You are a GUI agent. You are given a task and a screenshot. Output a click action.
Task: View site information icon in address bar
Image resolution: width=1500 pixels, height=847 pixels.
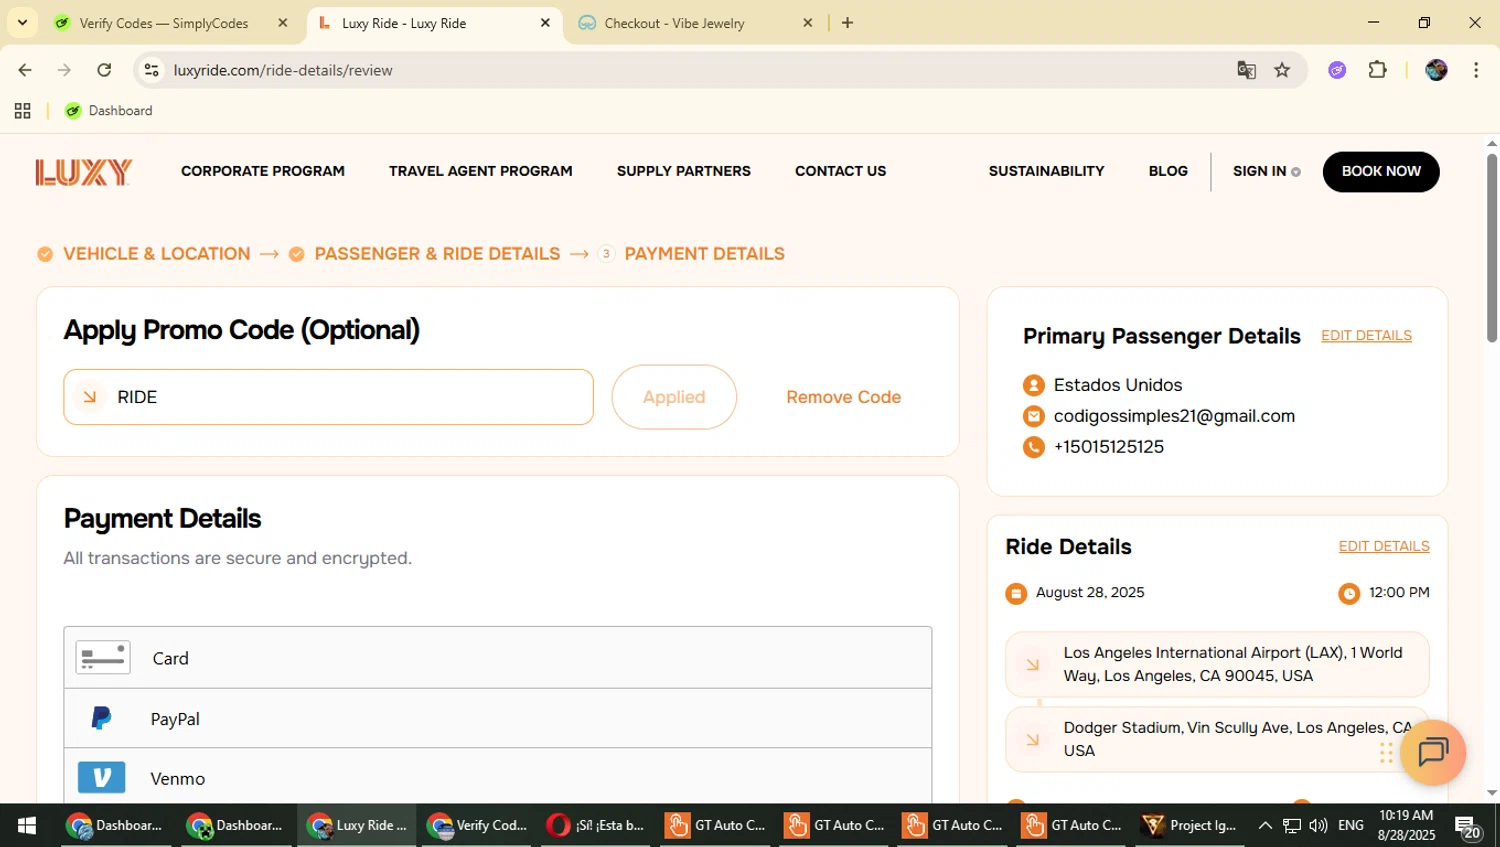(x=152, y=70)
